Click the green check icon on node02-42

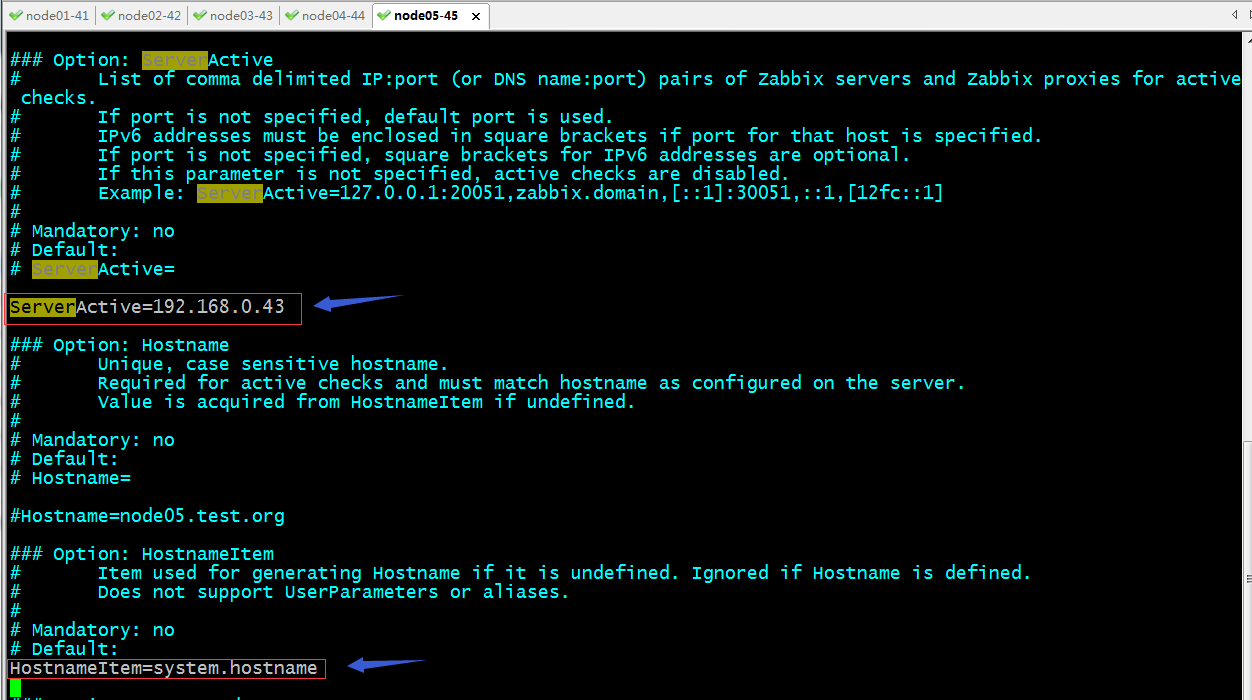(108, 15)
